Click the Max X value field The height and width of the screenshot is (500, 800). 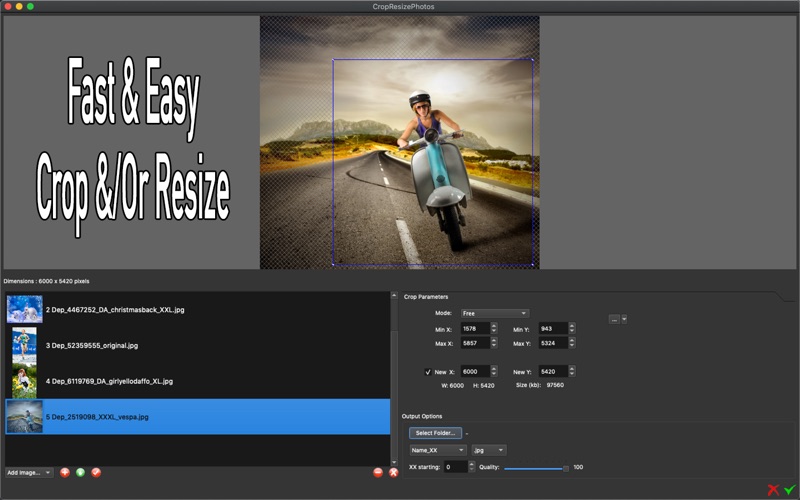[x=475, y=343]
